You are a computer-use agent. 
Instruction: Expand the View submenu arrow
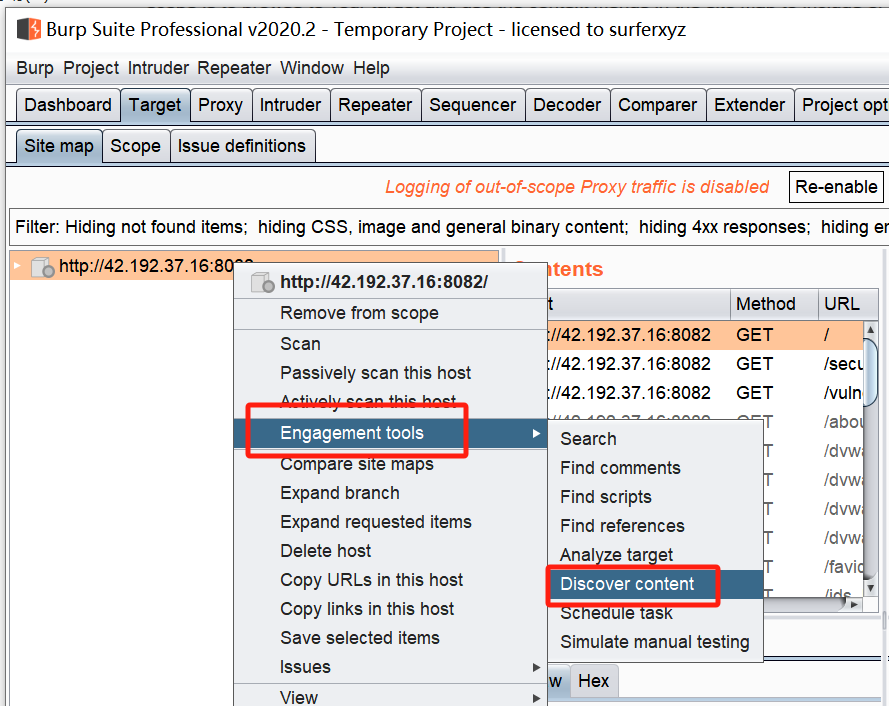[x=536, y=698]
